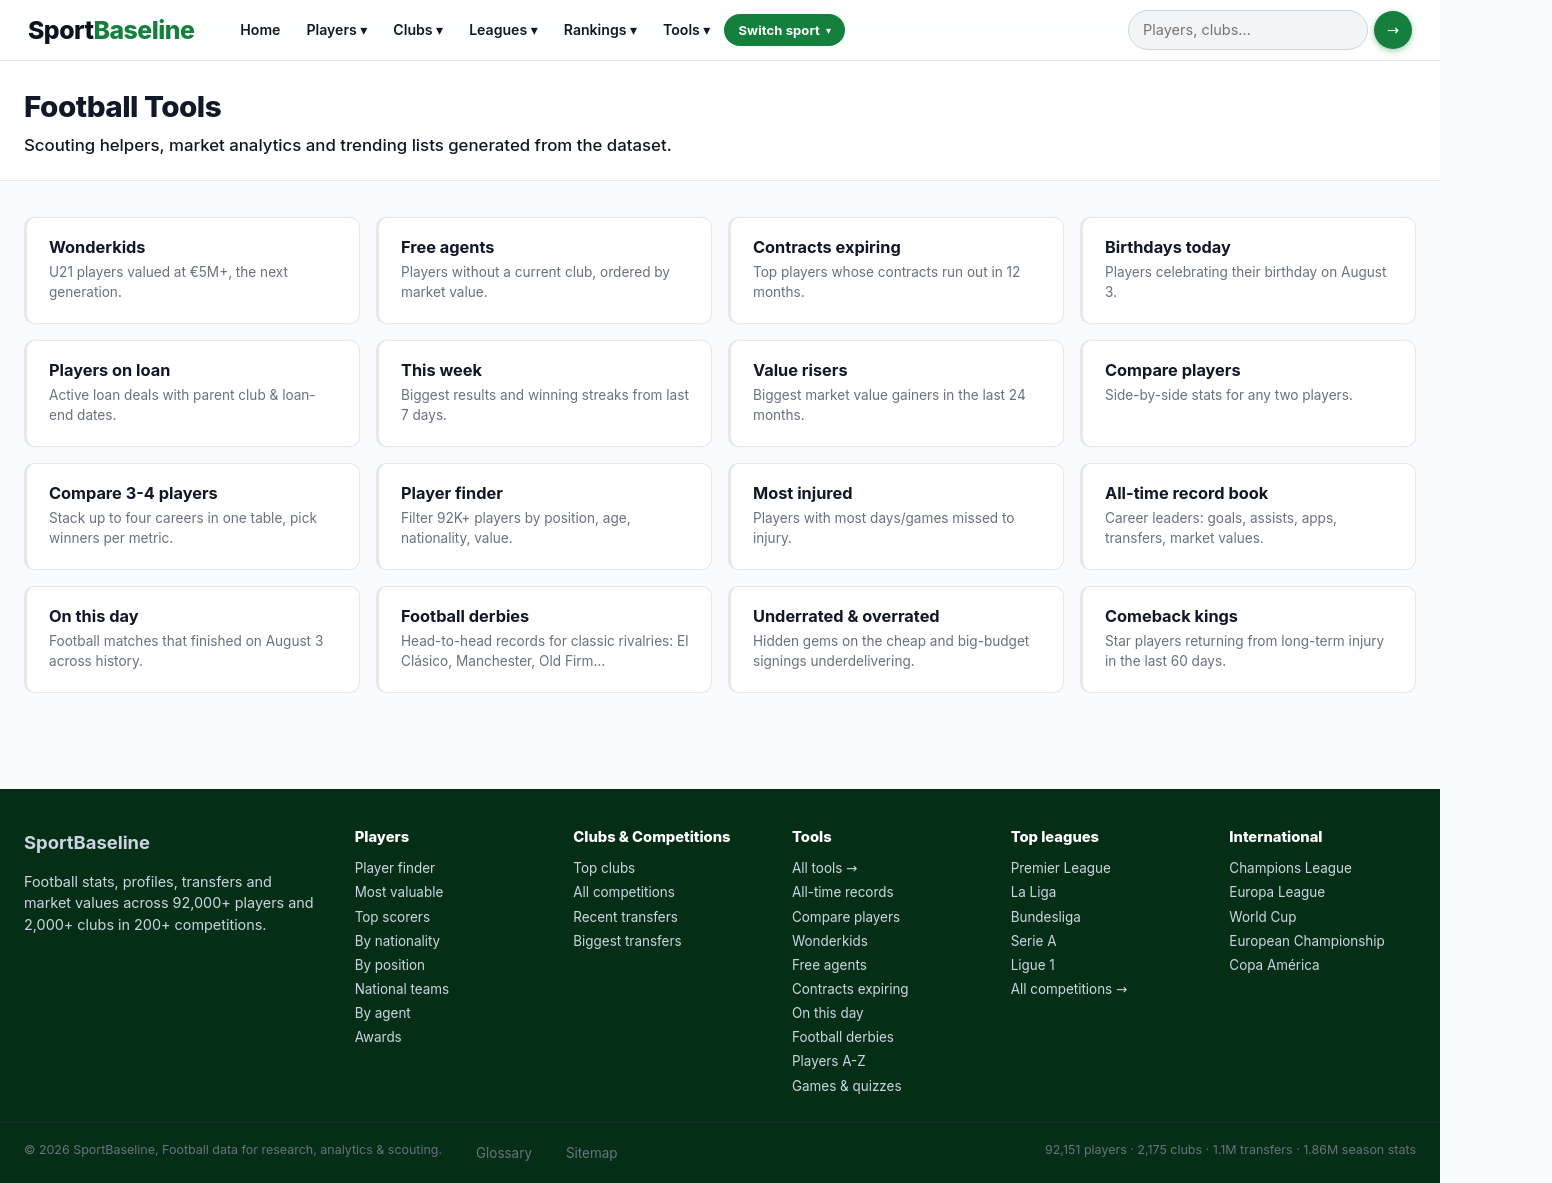This screenshot has height=1183, width=1552.
Task: Open the SportBaseline logo home link
Action: (111, 30)
